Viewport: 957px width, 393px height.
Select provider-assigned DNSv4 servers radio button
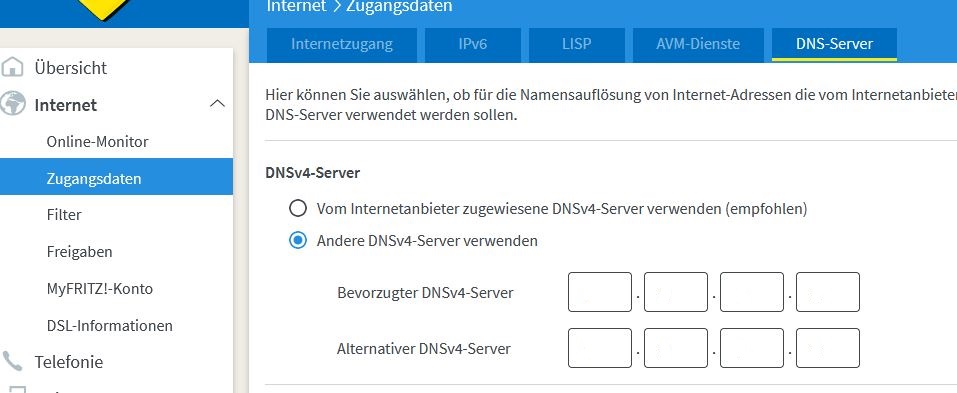pos(298,209)
